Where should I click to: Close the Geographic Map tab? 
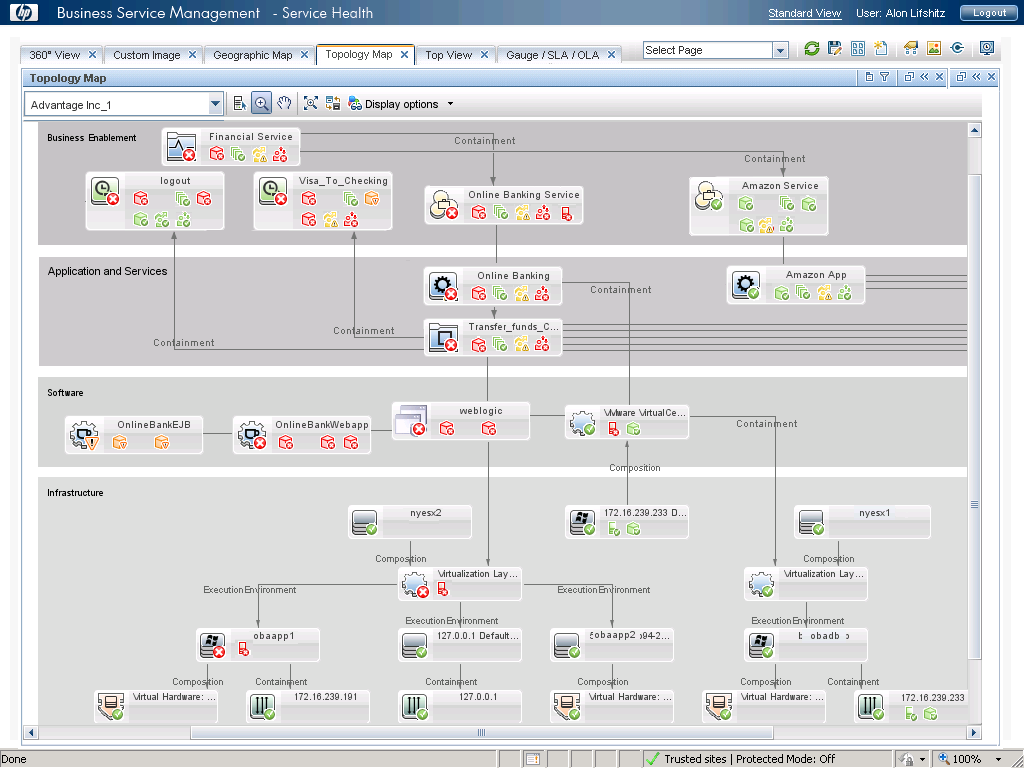coord(304,55)
